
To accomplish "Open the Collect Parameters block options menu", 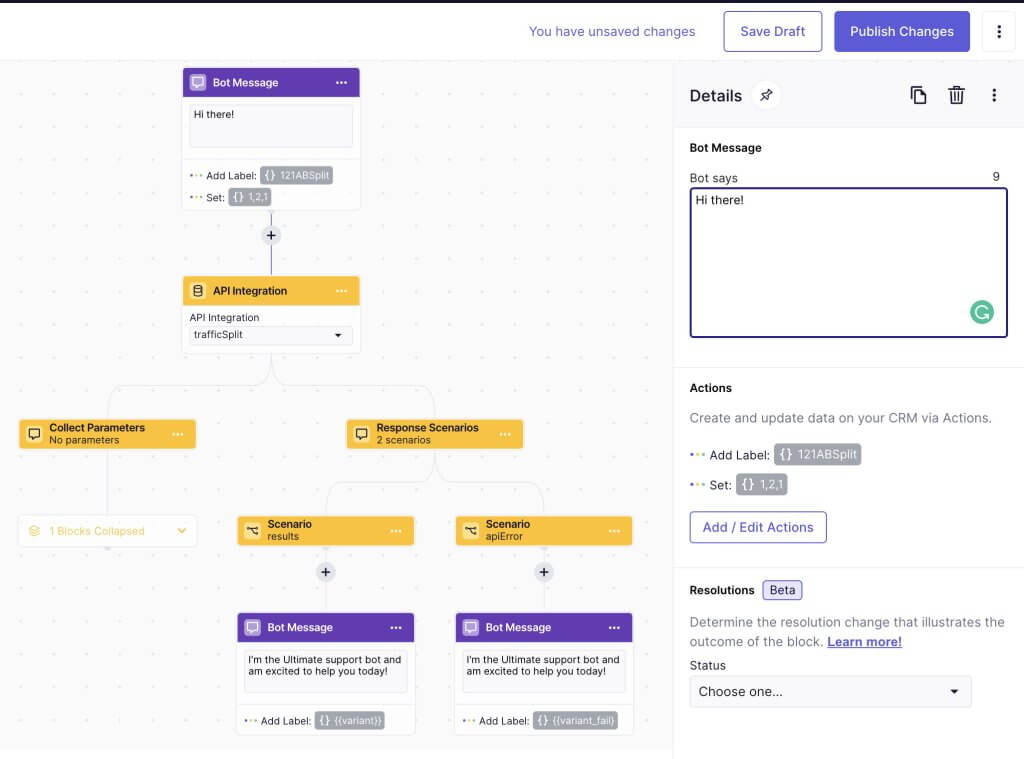I will pyautogui.click(x=178, y=434).
